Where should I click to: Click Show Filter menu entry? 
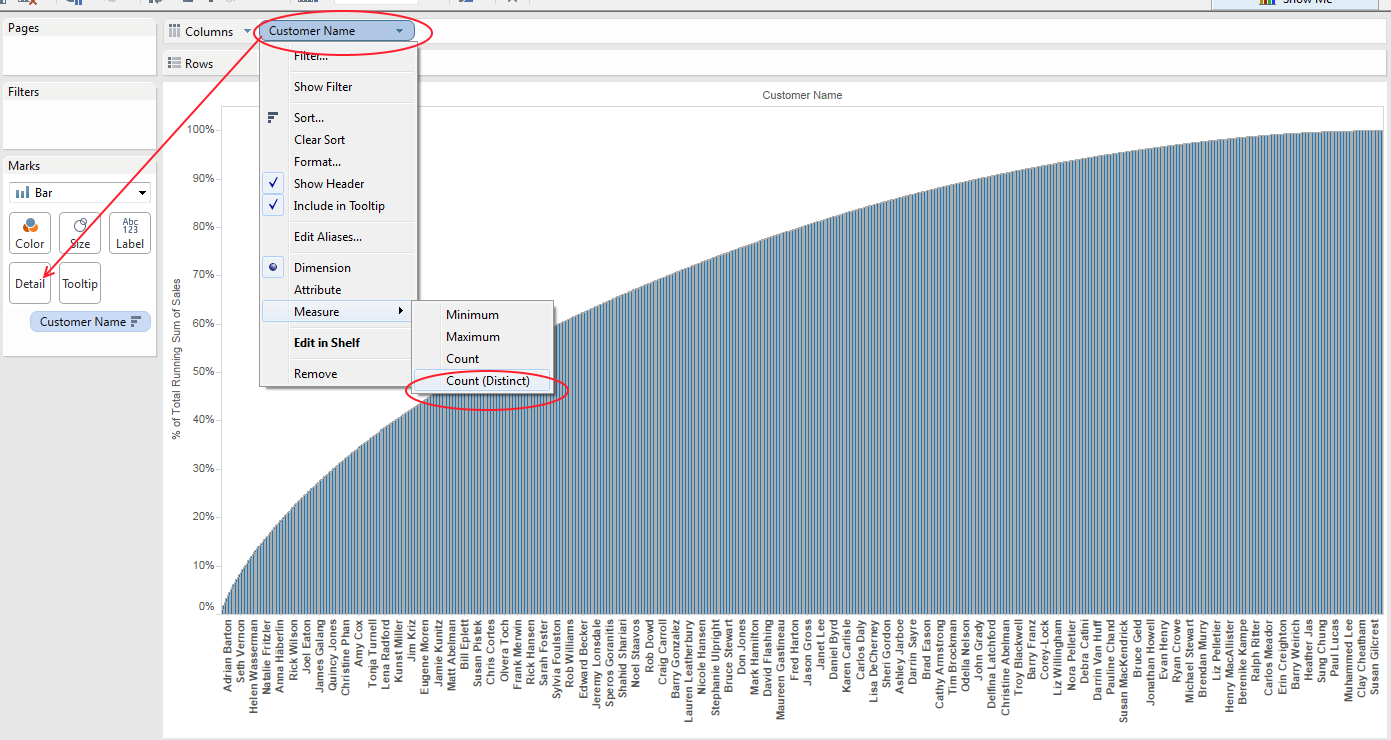pos(323,87)
